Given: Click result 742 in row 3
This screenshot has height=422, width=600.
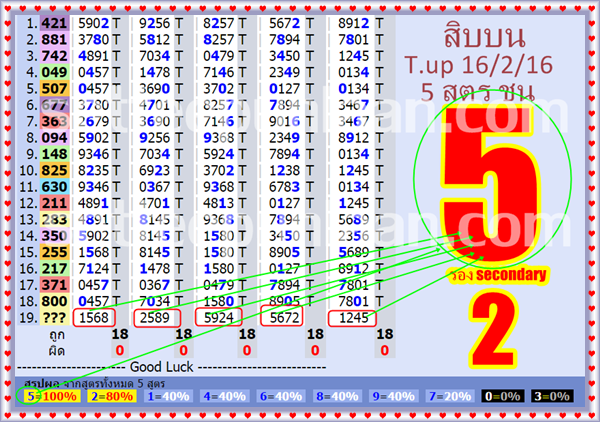Looking at the screenshot, I should point(54,56).
